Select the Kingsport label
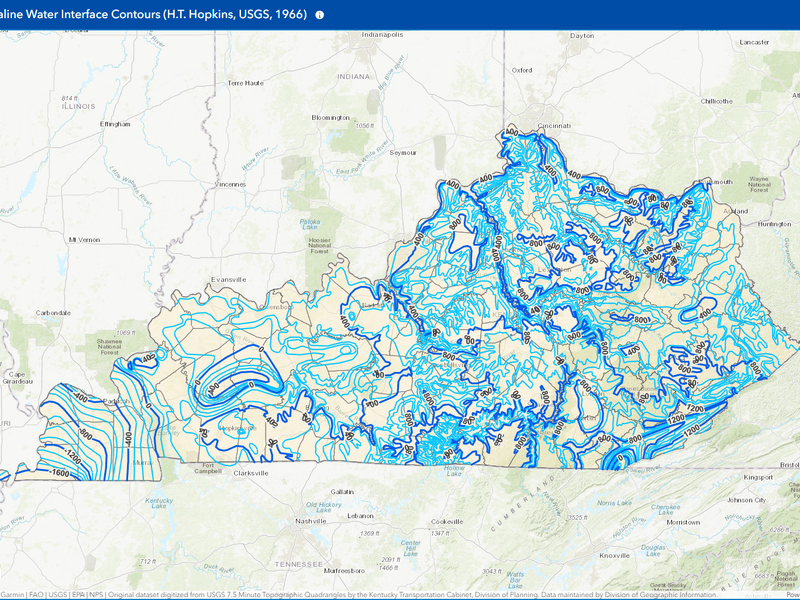 [x=758, y=478]
